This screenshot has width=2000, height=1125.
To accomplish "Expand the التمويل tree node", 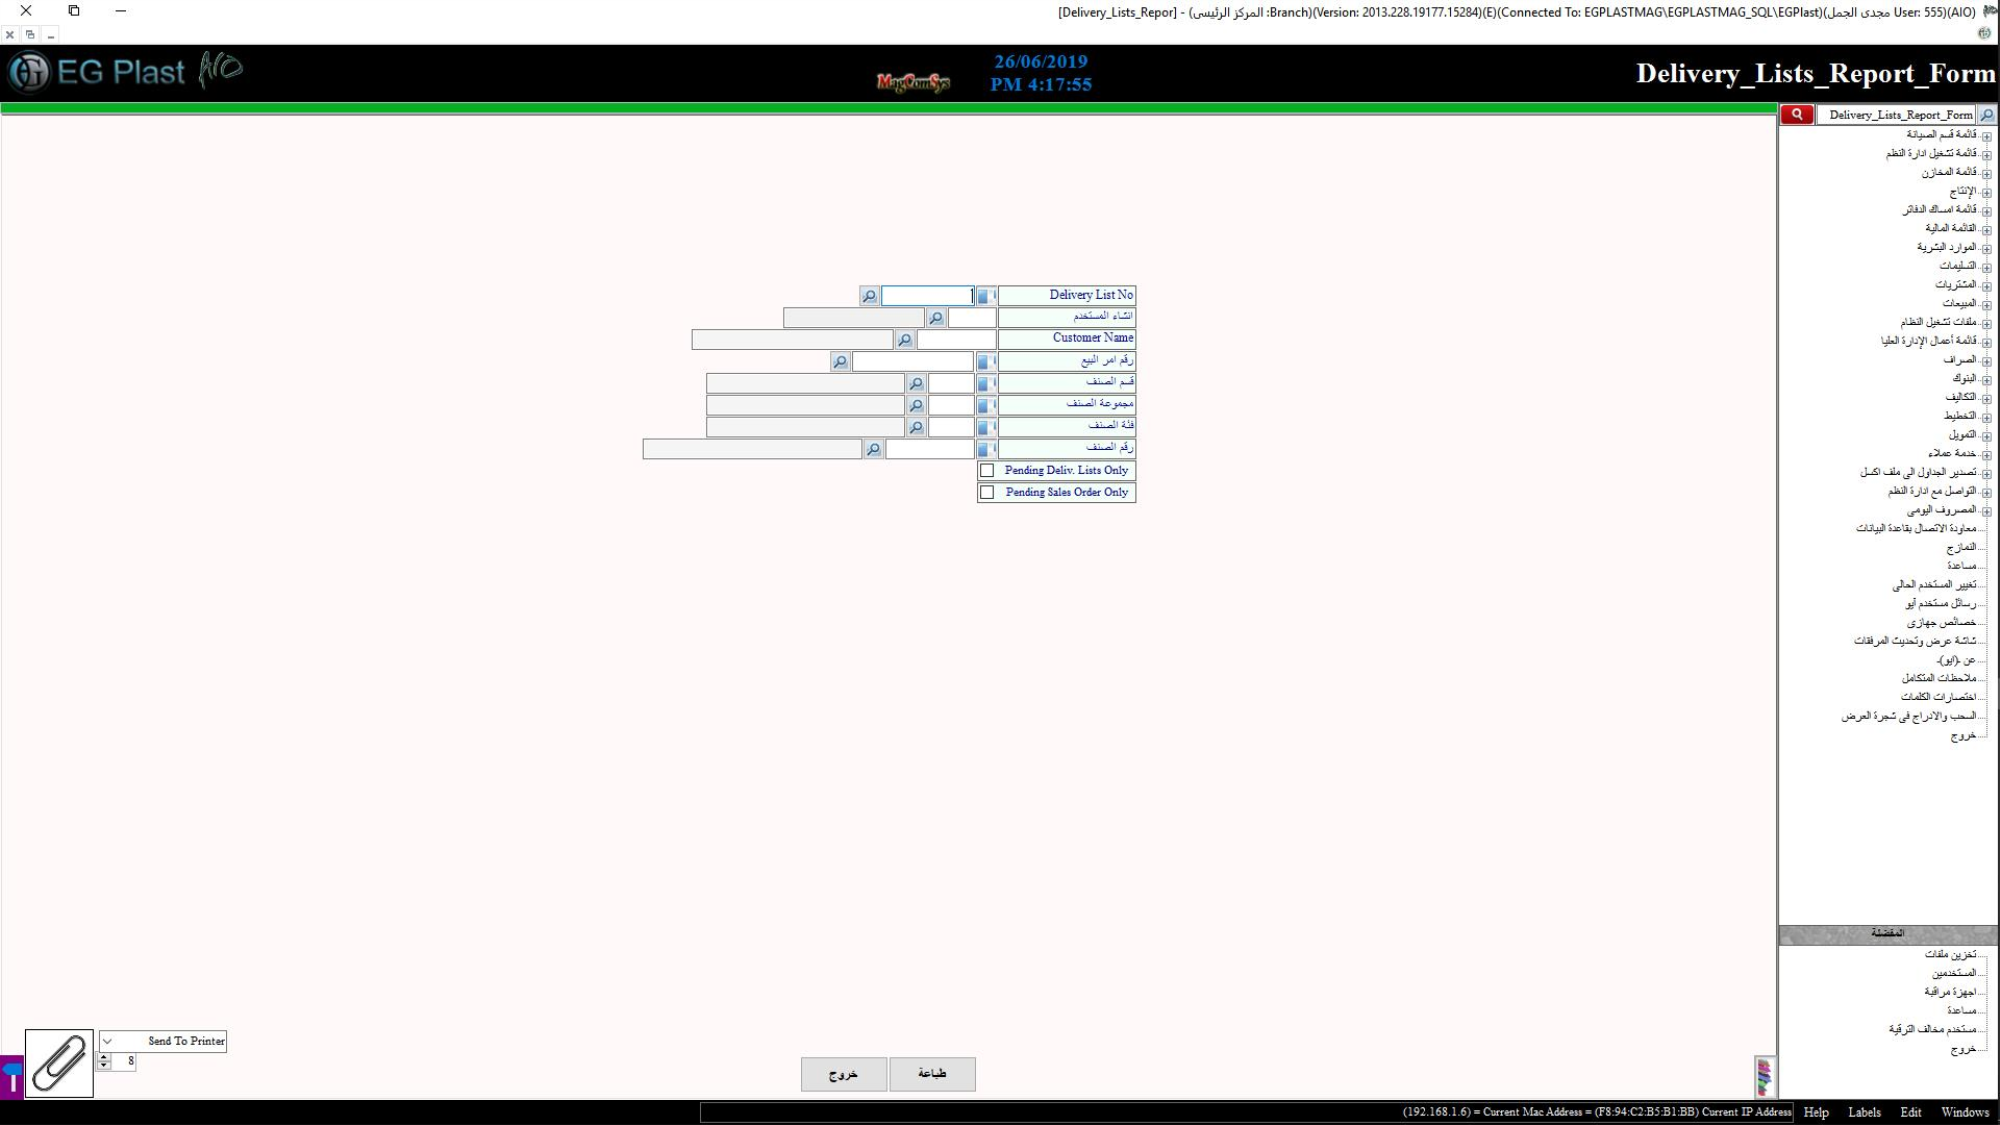I will click(x=1987, y=436).
